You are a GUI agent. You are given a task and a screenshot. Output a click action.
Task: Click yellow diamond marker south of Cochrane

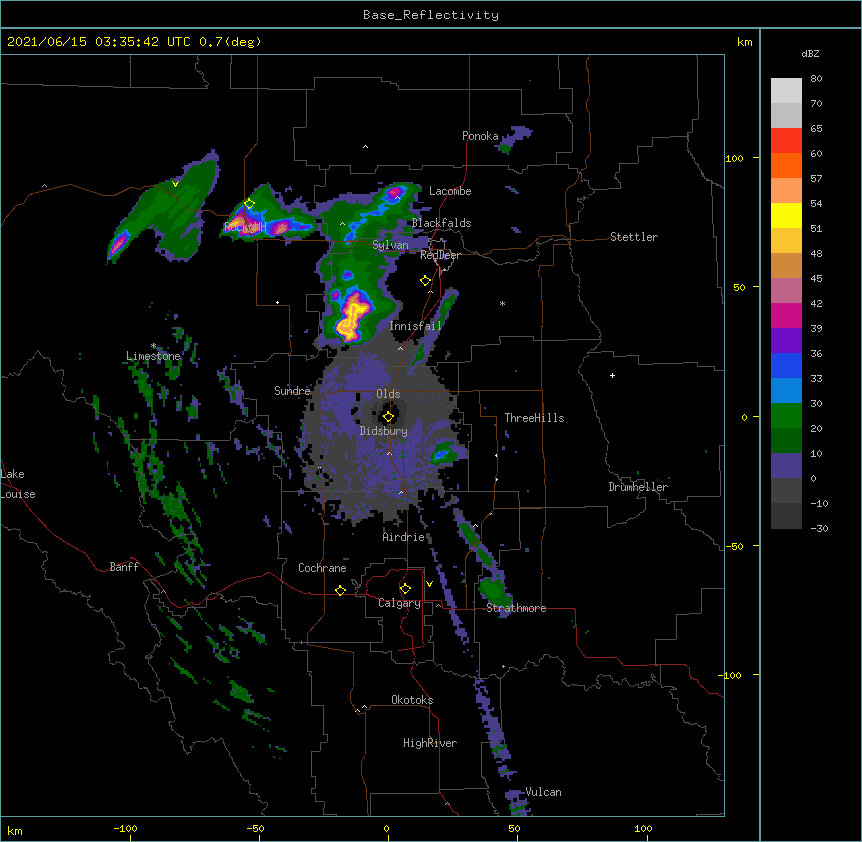click(340, 590)
